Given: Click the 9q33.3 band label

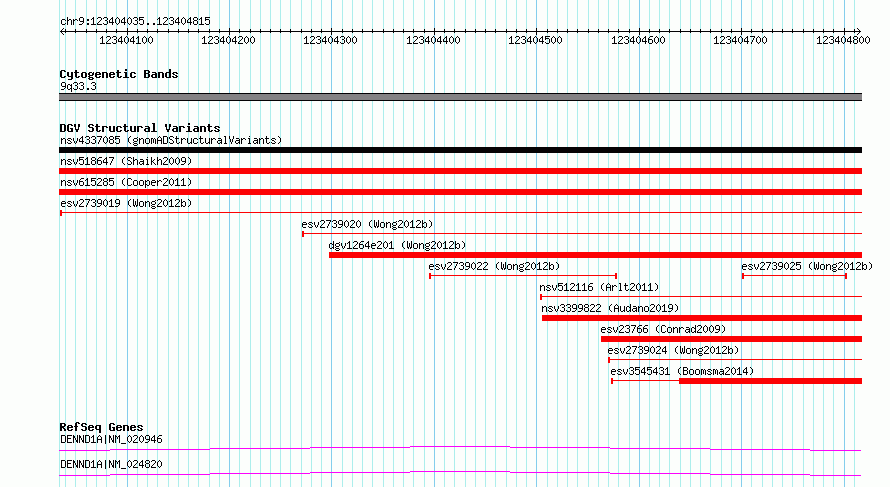Looking at the screenshot, I should [x=78, y=86].
